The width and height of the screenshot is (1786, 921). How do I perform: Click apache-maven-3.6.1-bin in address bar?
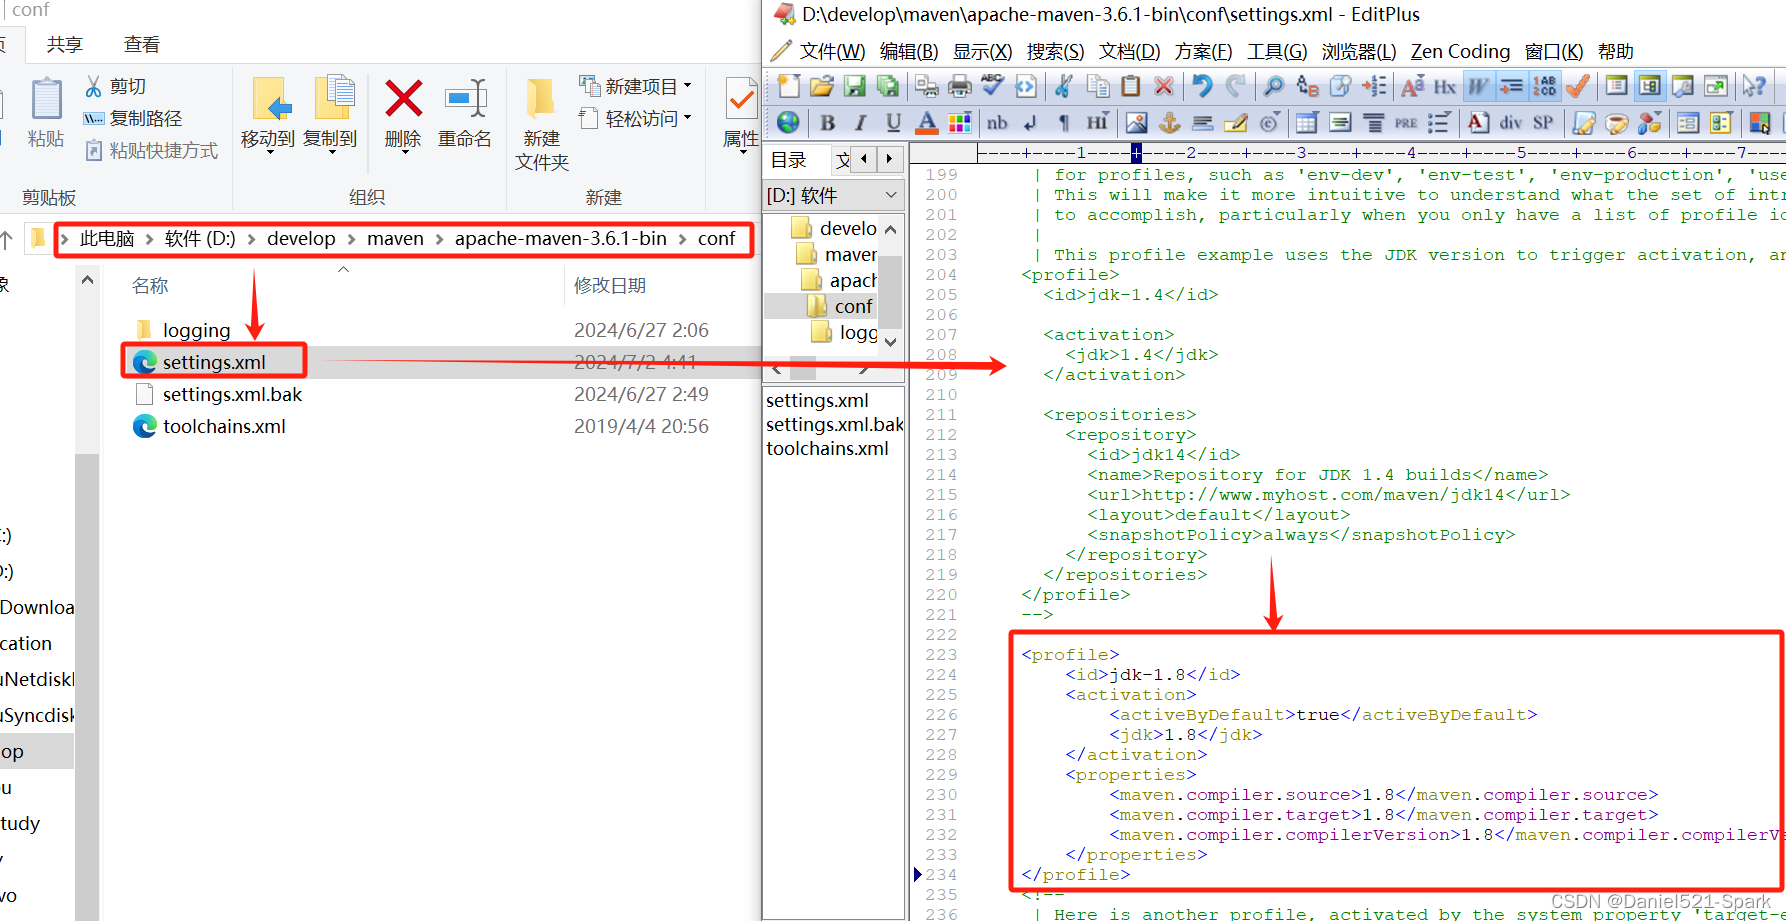(560, 239)
